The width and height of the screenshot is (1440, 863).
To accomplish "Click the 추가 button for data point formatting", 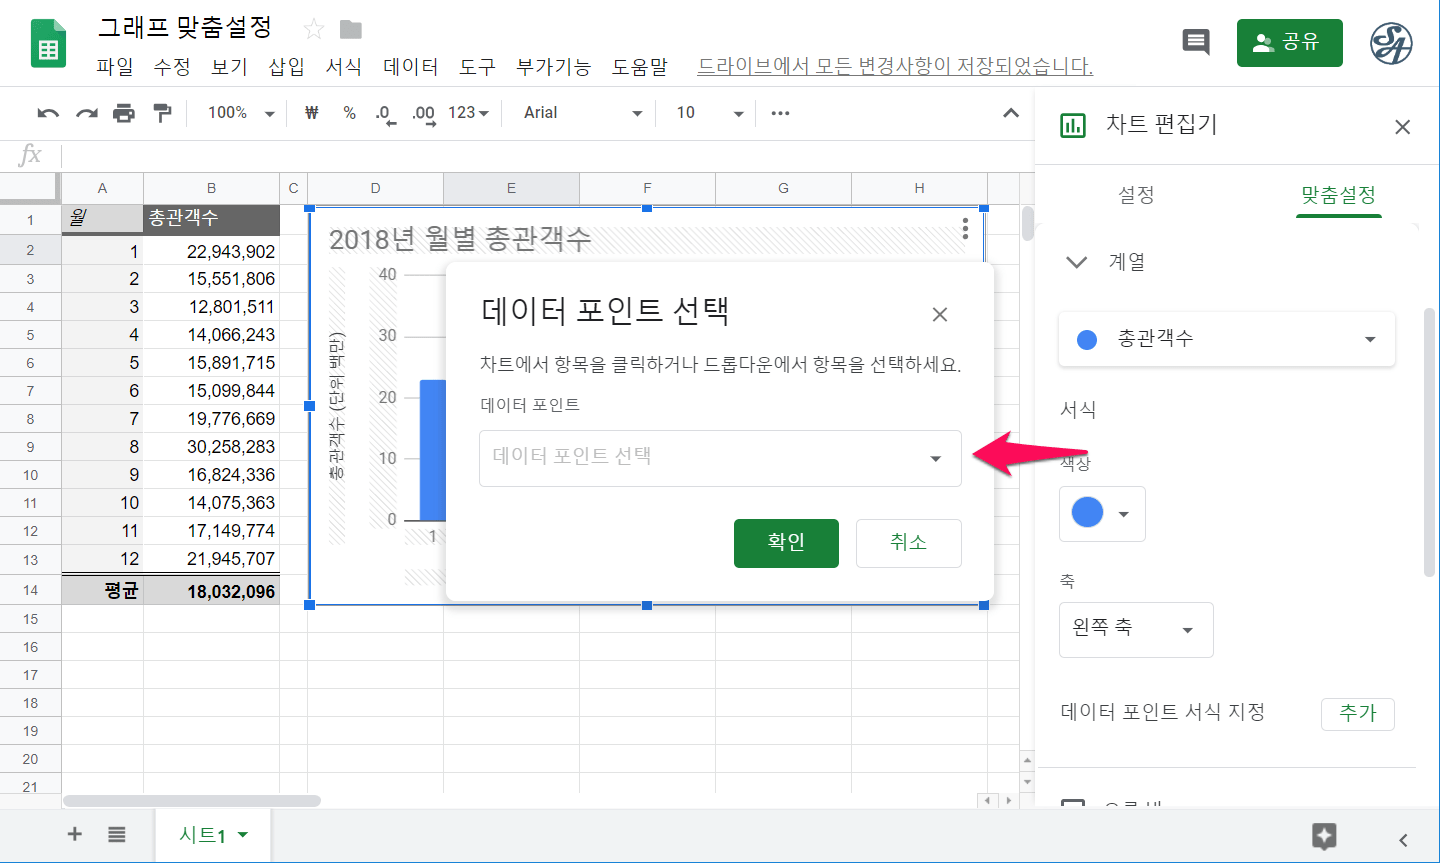I will [x=1358, y=714].
